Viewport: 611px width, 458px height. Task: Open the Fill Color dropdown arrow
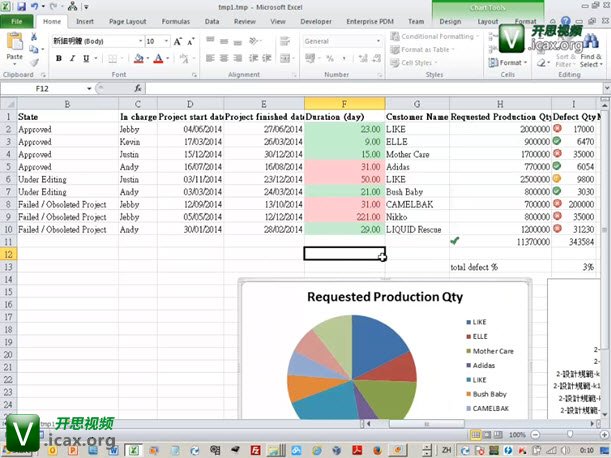click(x=148, y=58)
